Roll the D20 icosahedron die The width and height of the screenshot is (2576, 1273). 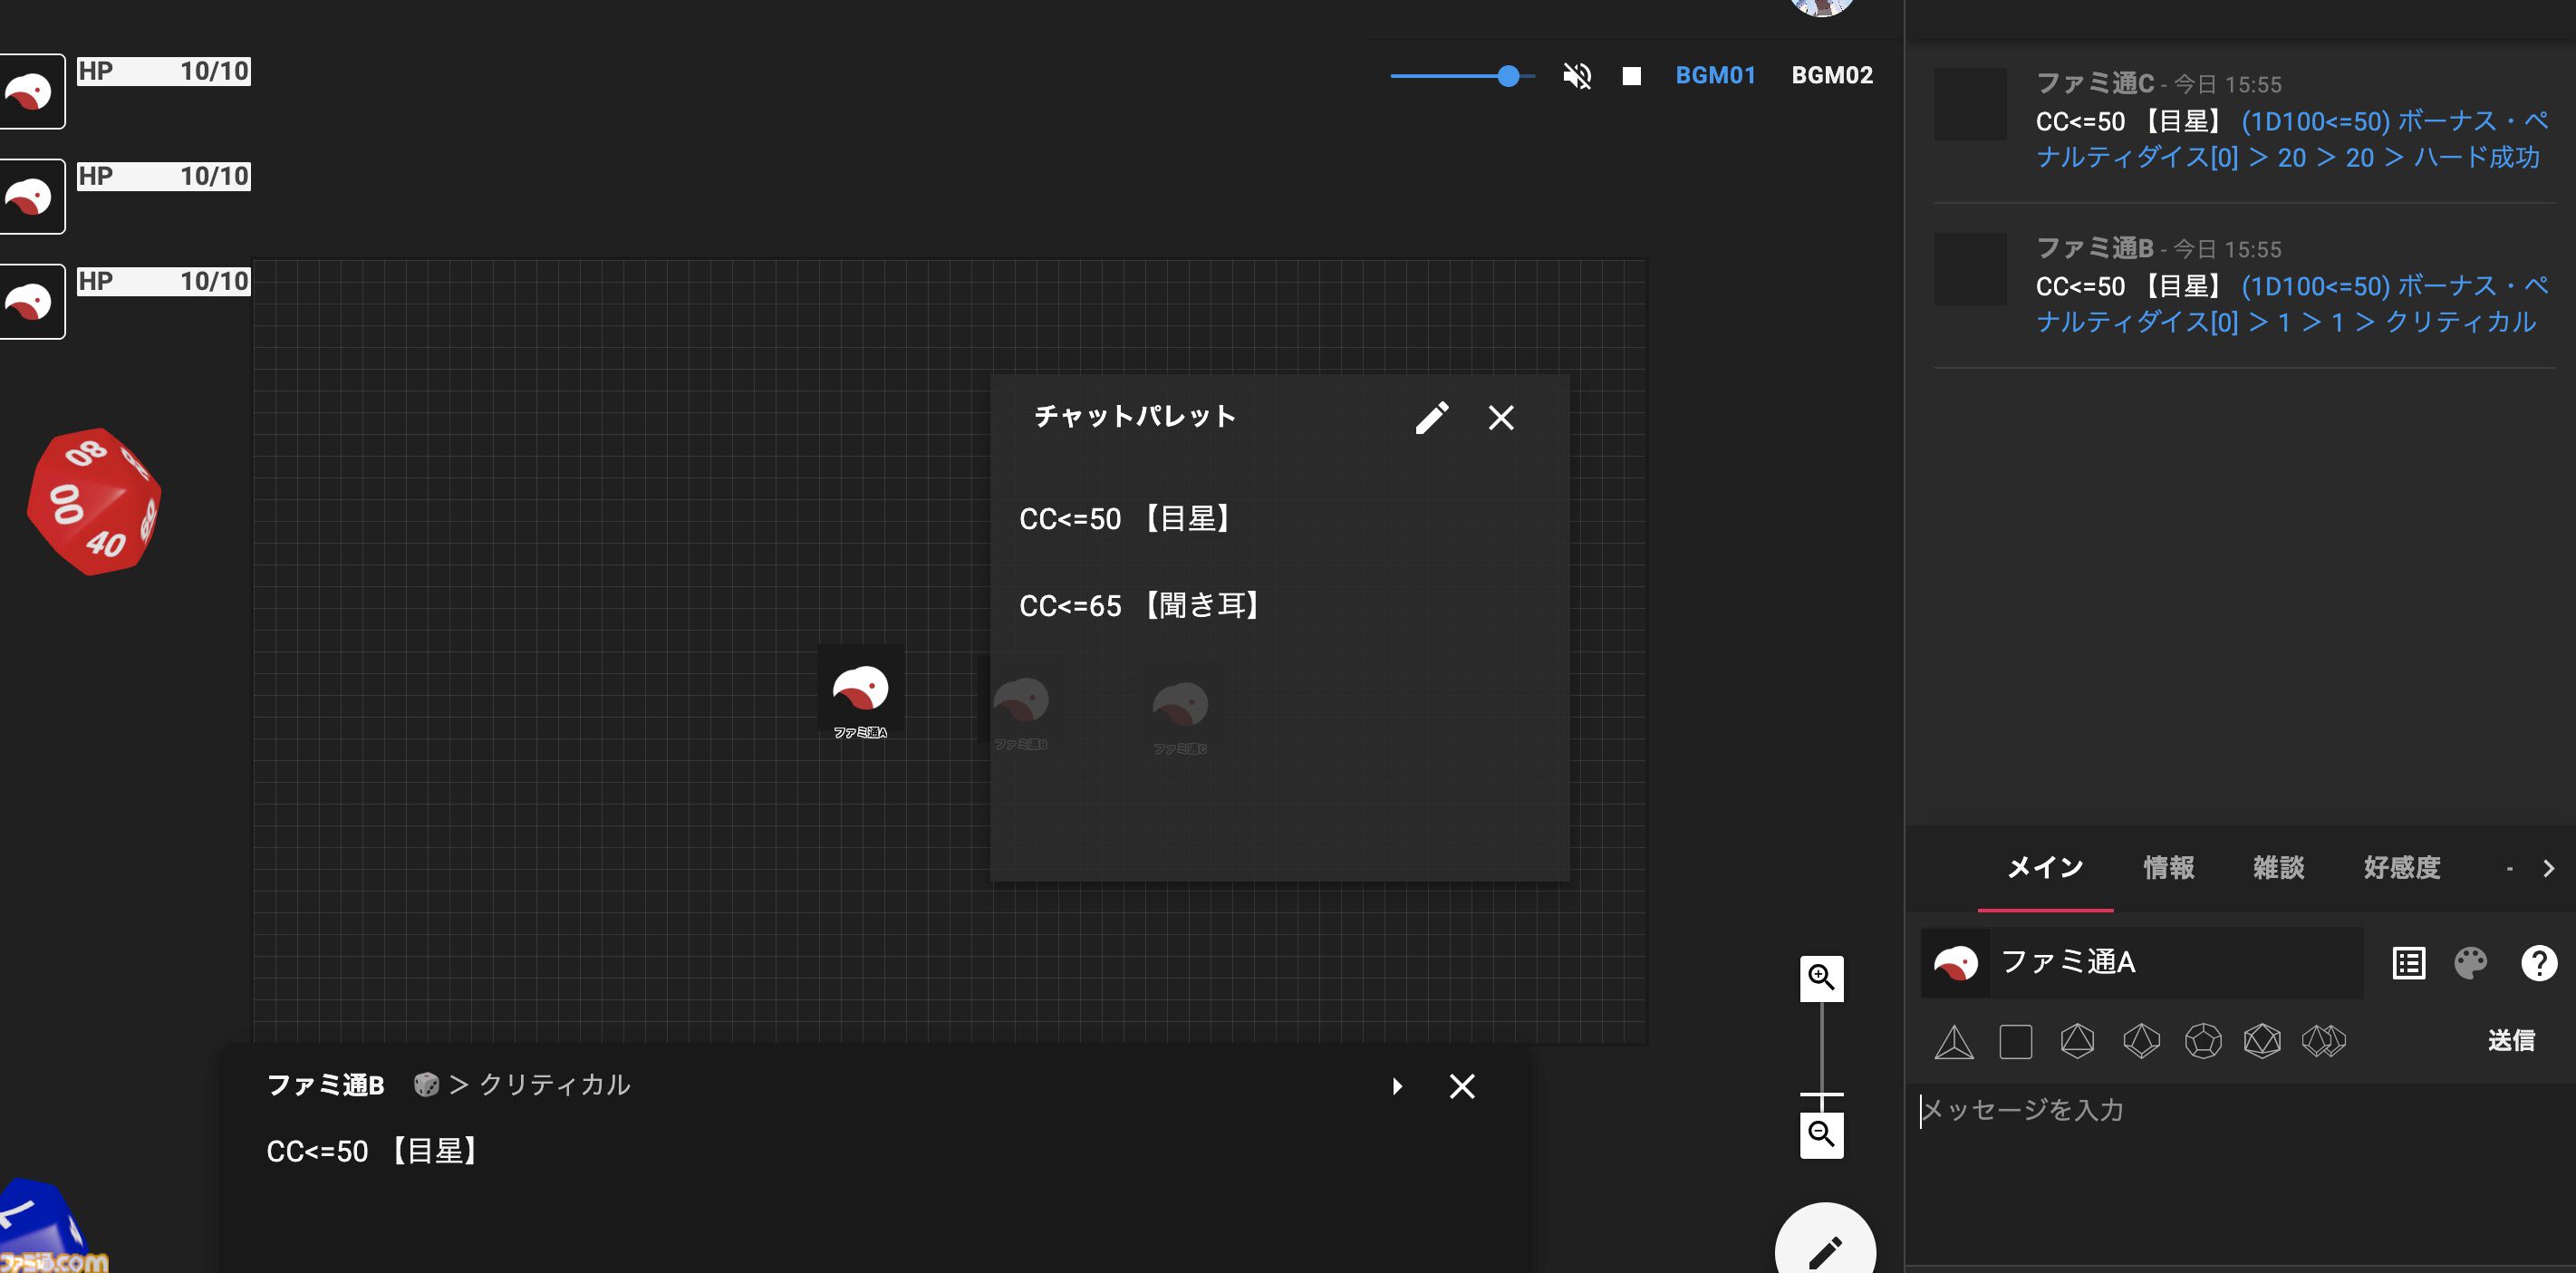pyautogui.click(x=2262, y=1042)
